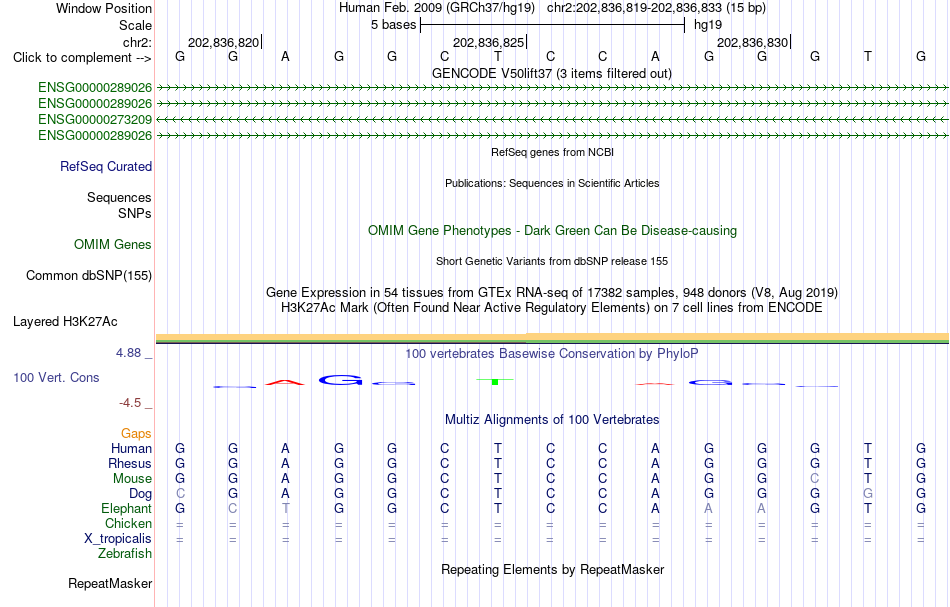The width and height of the screenshot is (950, 607).
Task: Select the Chicken species row label
Action: click(x=128, y=523)
